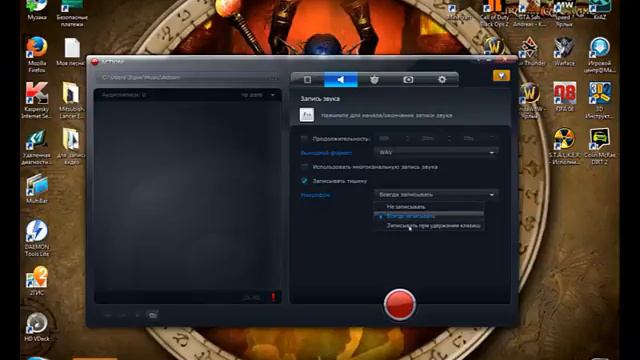Launch War Thunder from desktop
The height and width of the screenshot is (360, 640).
pos(531,51)
